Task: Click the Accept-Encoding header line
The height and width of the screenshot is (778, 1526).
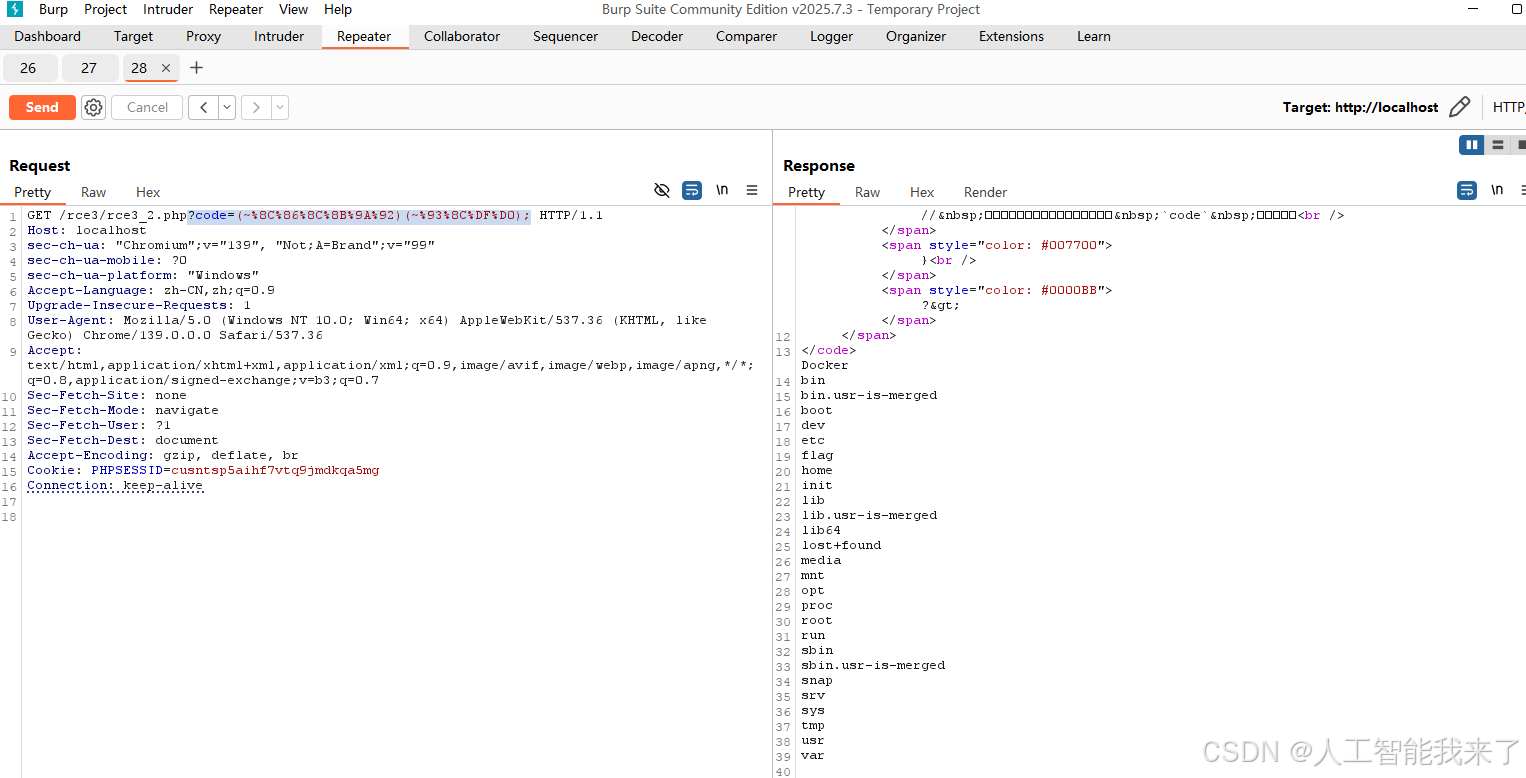Action: coord(163,455)
